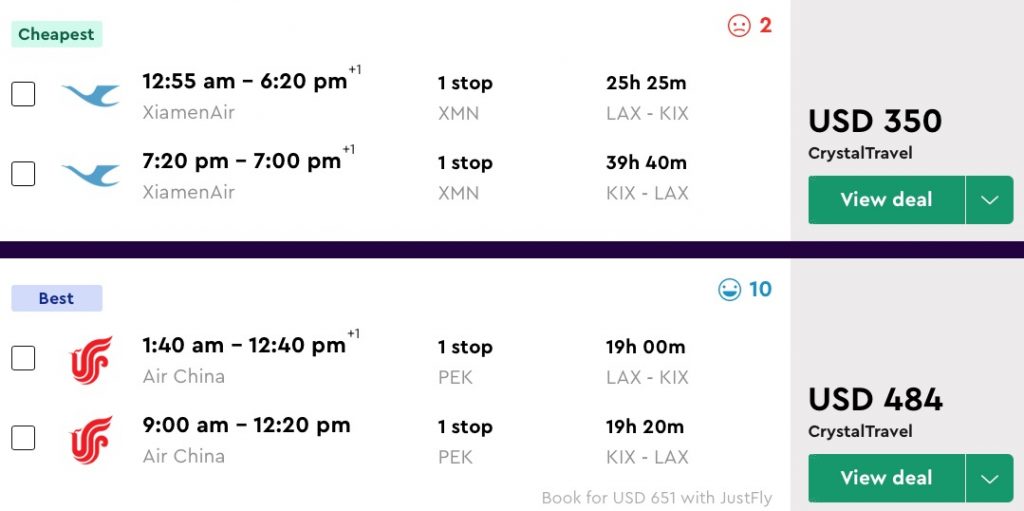View deal for USD 350 fare
1024x511 pixels.
[x=886, y=200]
